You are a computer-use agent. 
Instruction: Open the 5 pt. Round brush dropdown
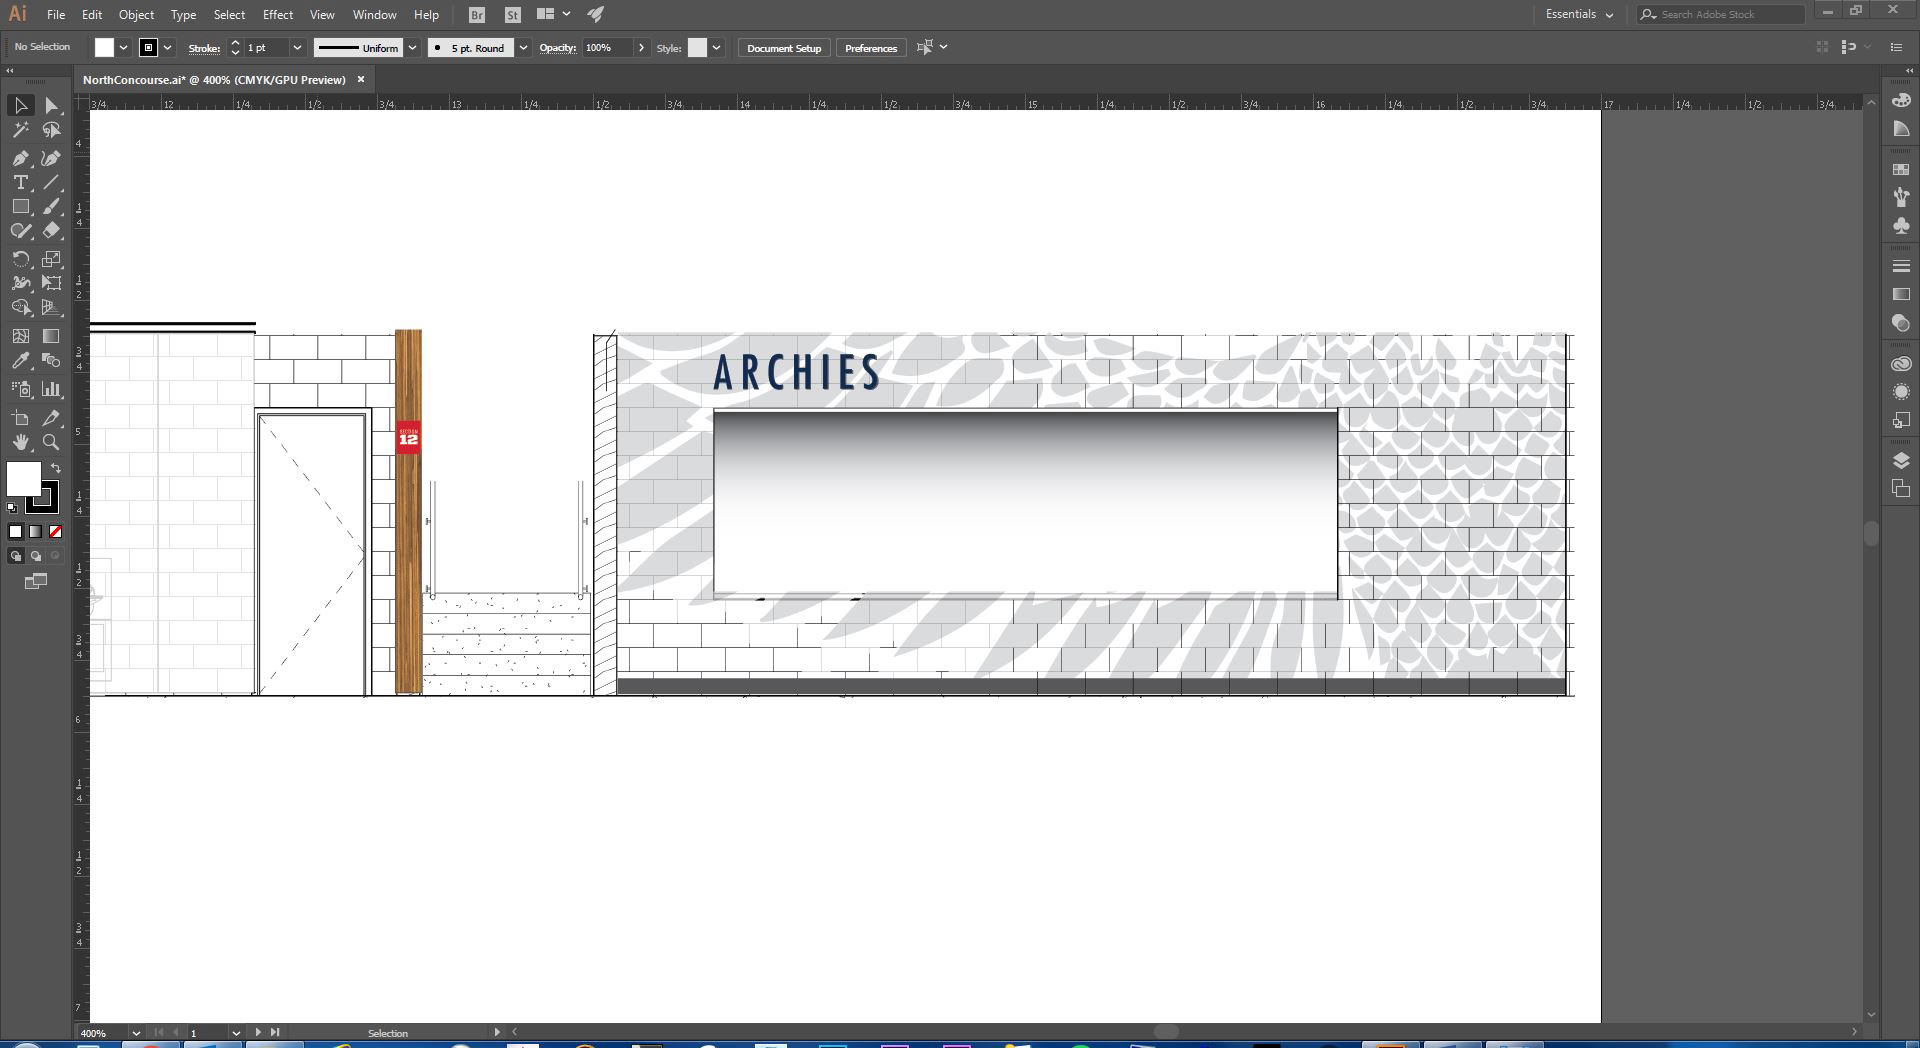pos(523,48)
